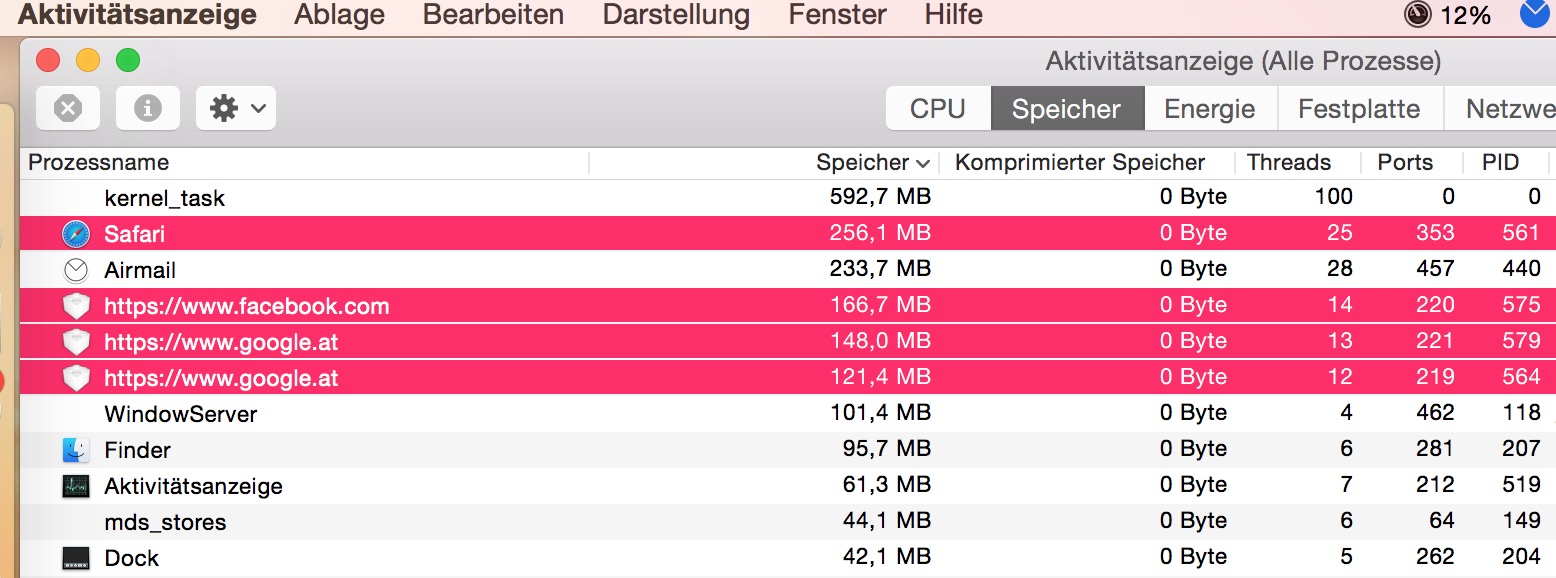Click the Safari compass icon
Screen dimensions: 1556x578
point(76,234)
